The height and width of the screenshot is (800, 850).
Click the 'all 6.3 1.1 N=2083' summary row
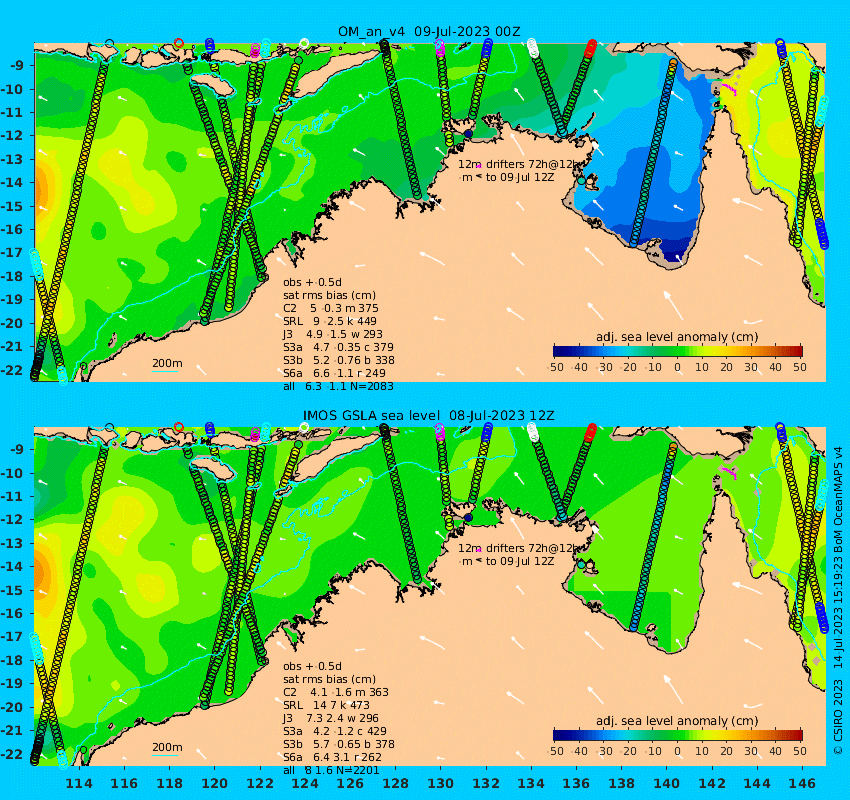pos(338,386)
